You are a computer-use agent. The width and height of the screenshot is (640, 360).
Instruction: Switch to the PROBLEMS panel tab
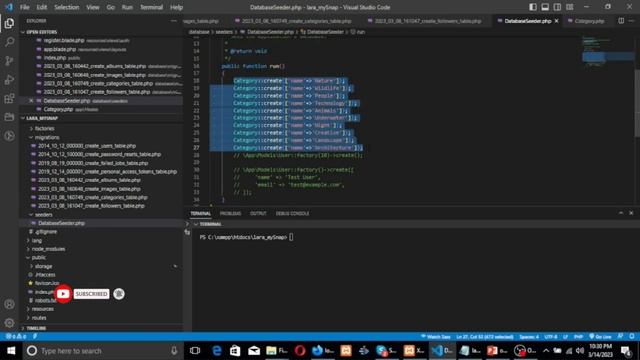point(230,213)
